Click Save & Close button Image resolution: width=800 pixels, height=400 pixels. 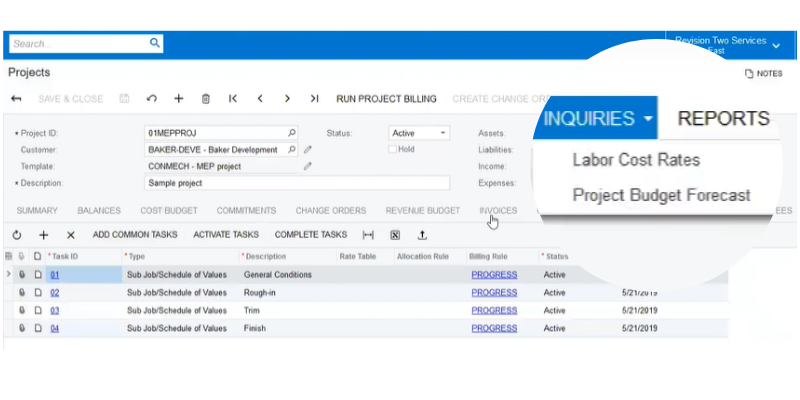coord(70,99)
